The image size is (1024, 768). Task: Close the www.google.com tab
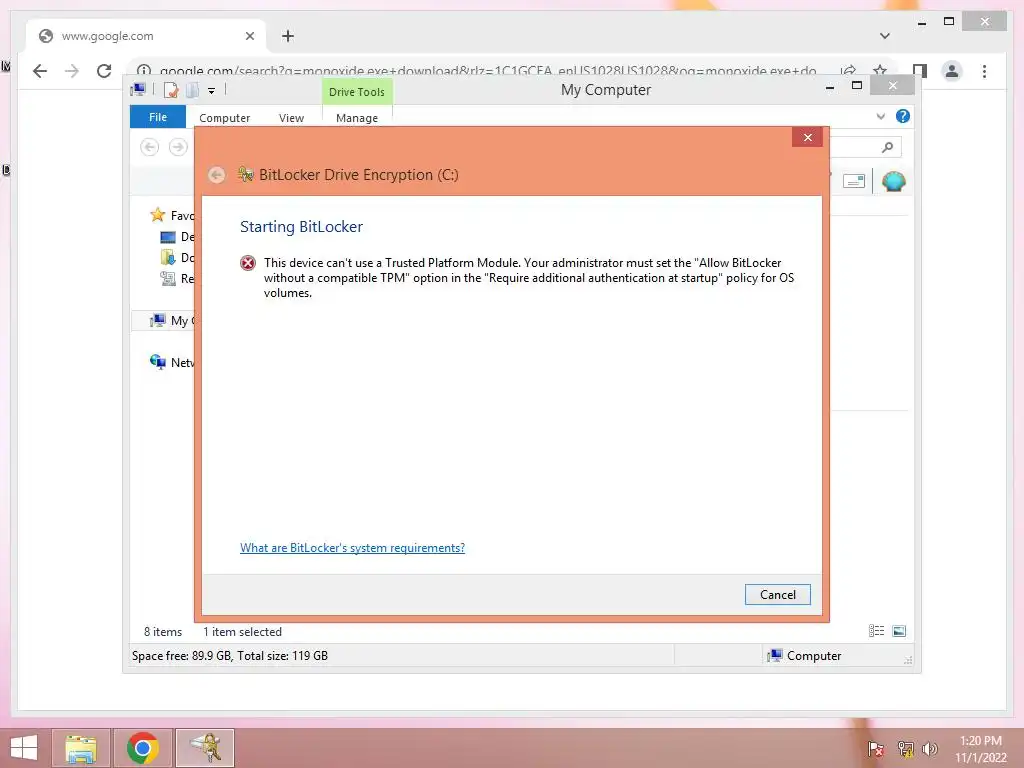(249, 37)
